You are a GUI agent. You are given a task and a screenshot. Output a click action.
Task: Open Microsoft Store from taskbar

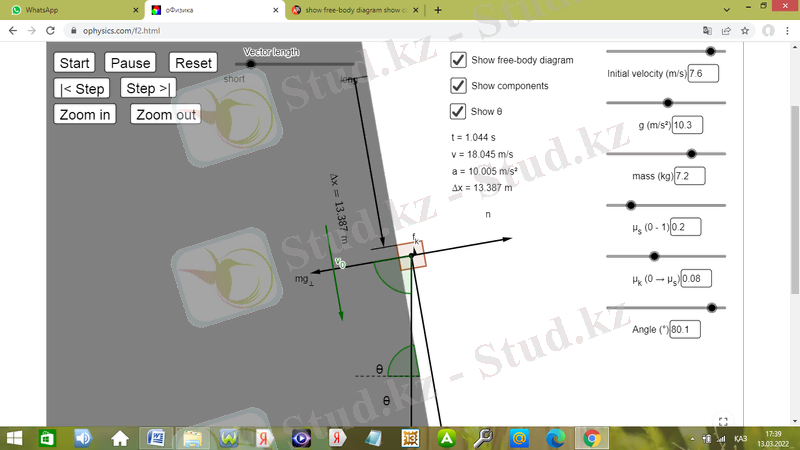tap(47, 438)
